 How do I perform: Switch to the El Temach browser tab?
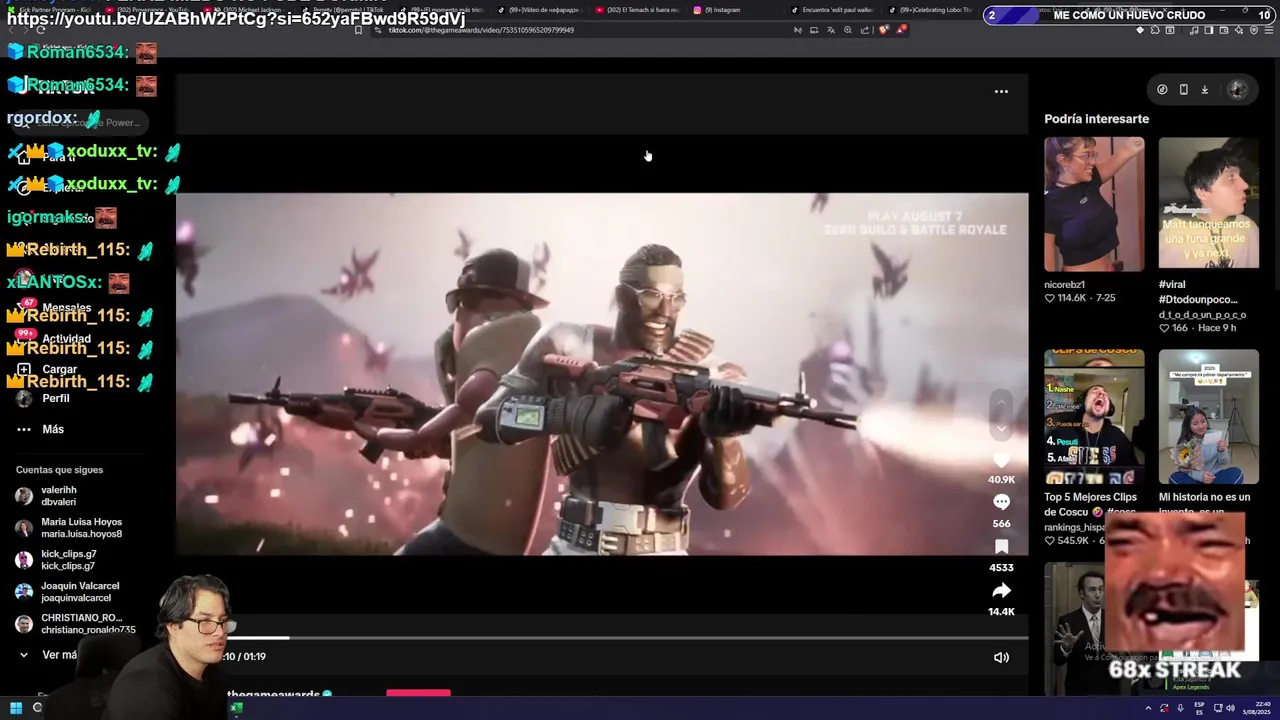(637, 10)
